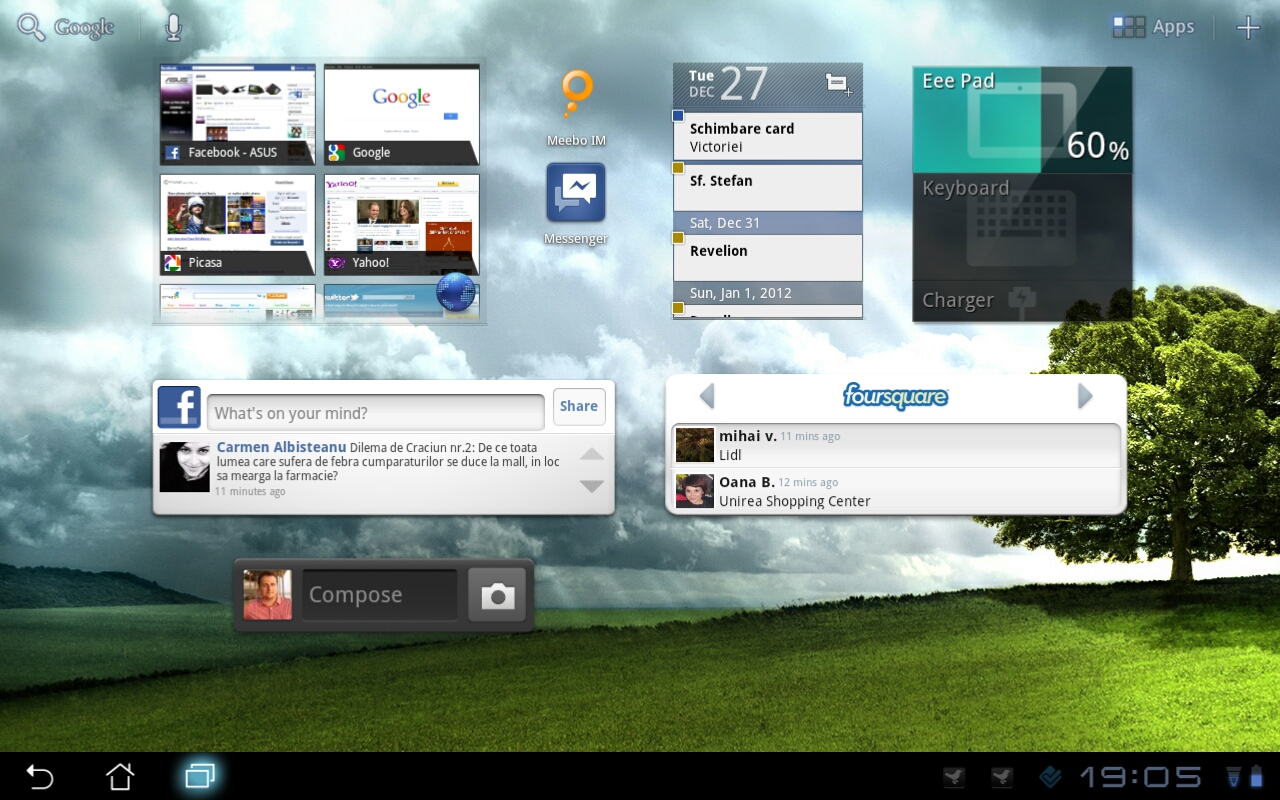1280x800 pixels.
Task: Tap Facebook Share button
Action: [579, 406]
